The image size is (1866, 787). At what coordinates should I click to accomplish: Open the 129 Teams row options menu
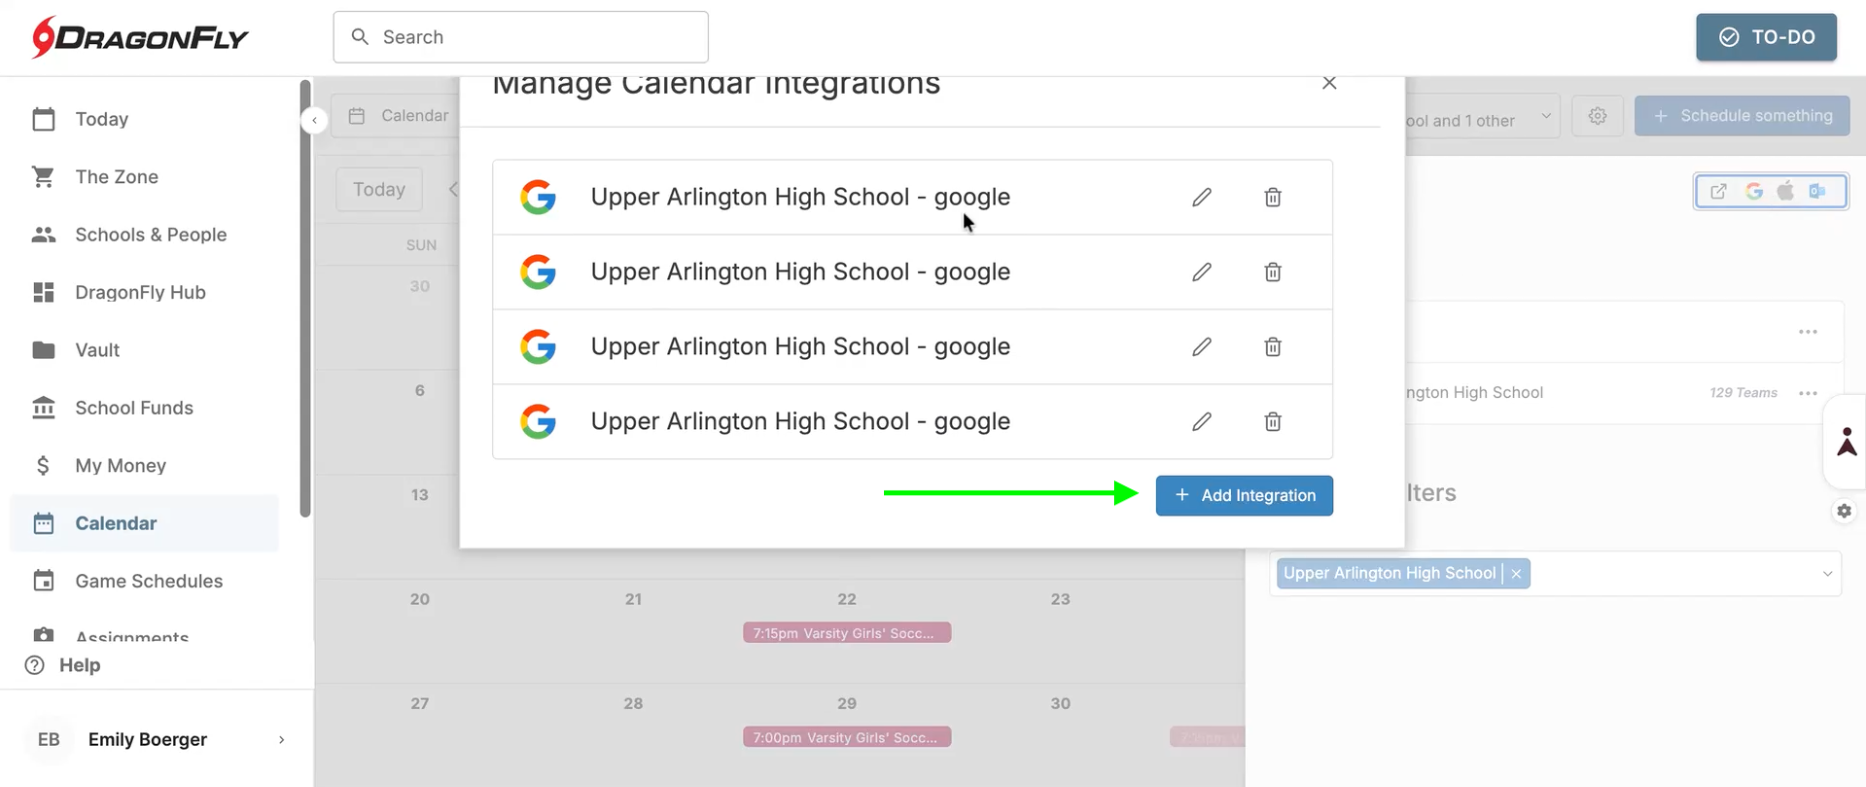[x=1807, y=393]
